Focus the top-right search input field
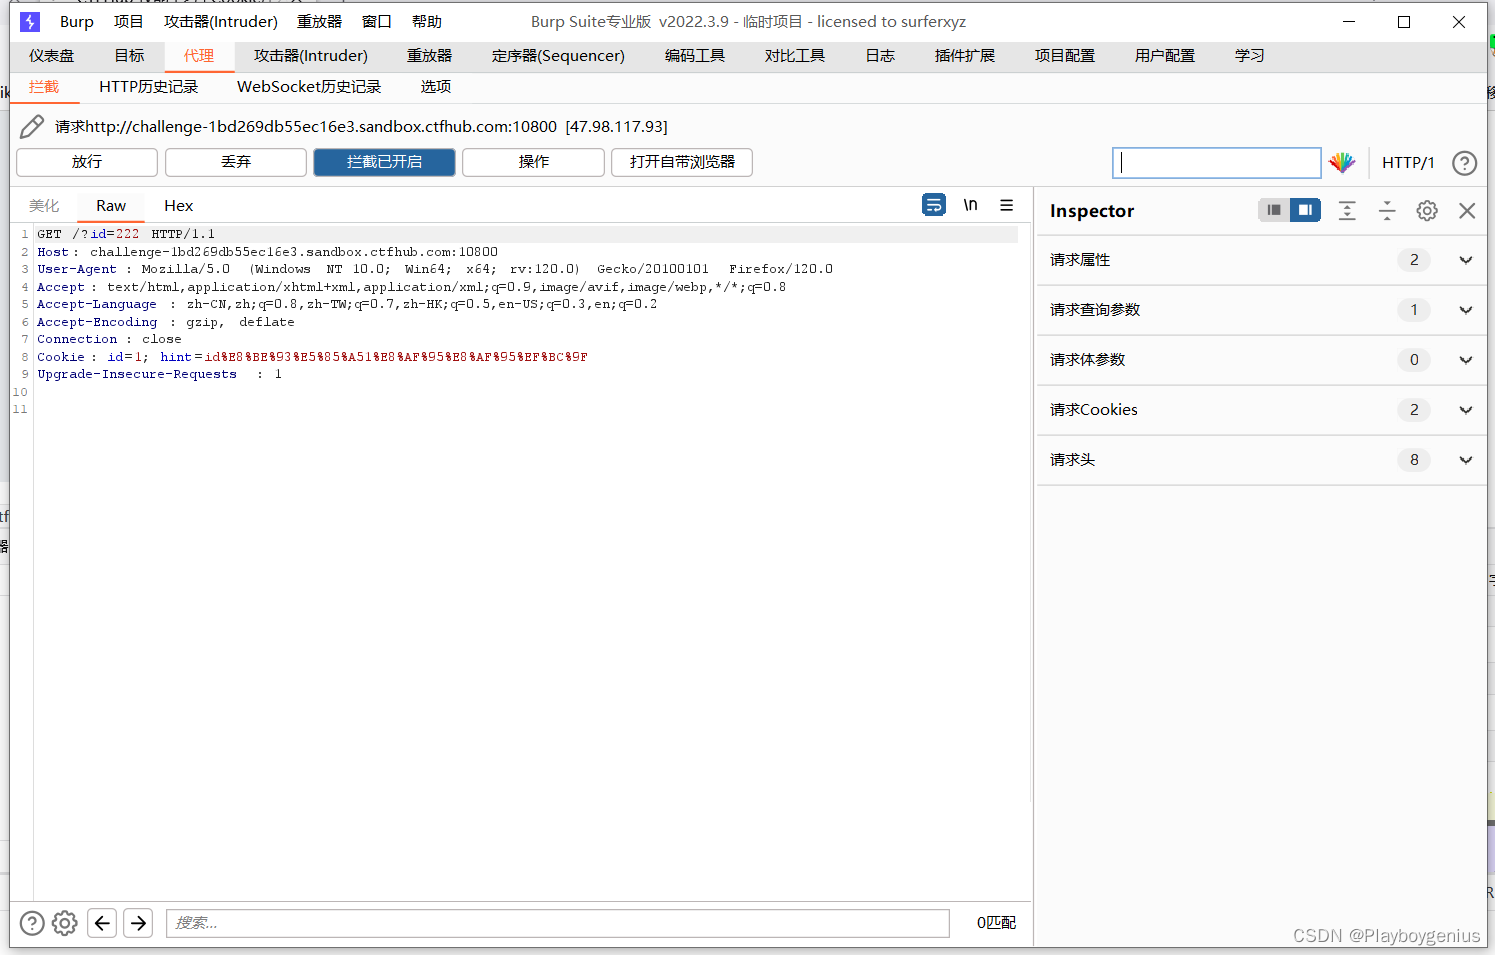 click(1217, 163)
